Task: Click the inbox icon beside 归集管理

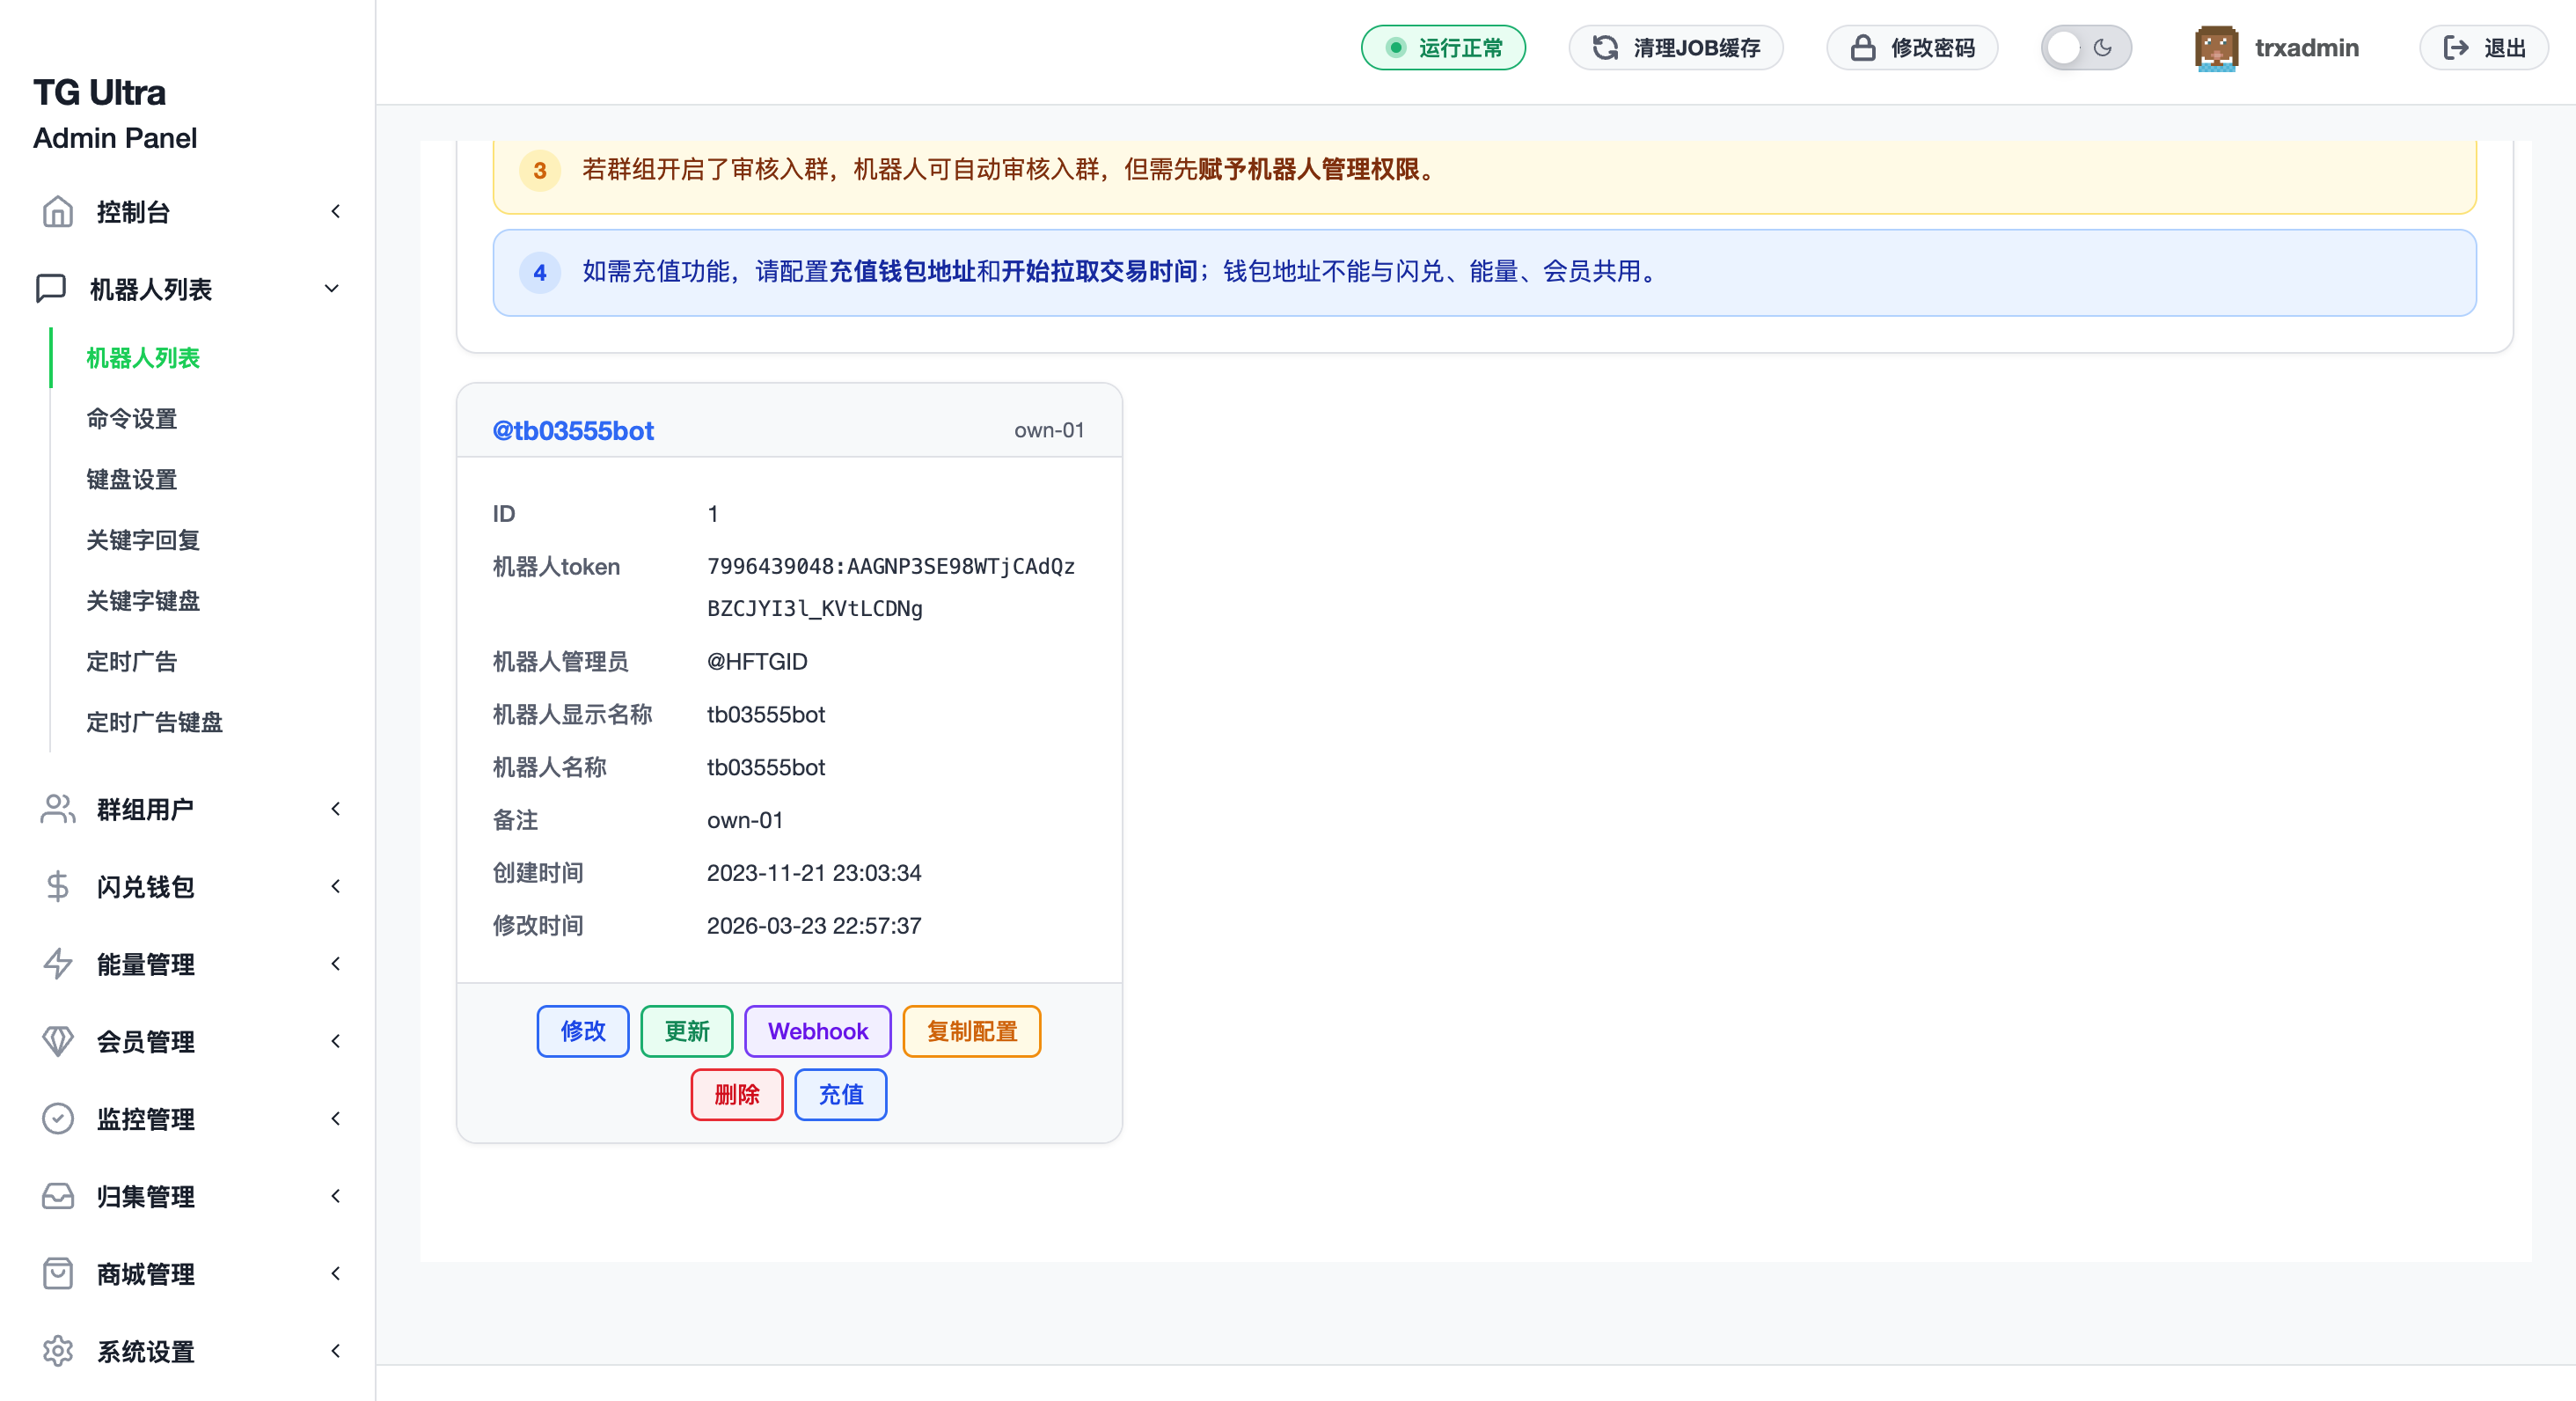Action: tap(58, 1196)
